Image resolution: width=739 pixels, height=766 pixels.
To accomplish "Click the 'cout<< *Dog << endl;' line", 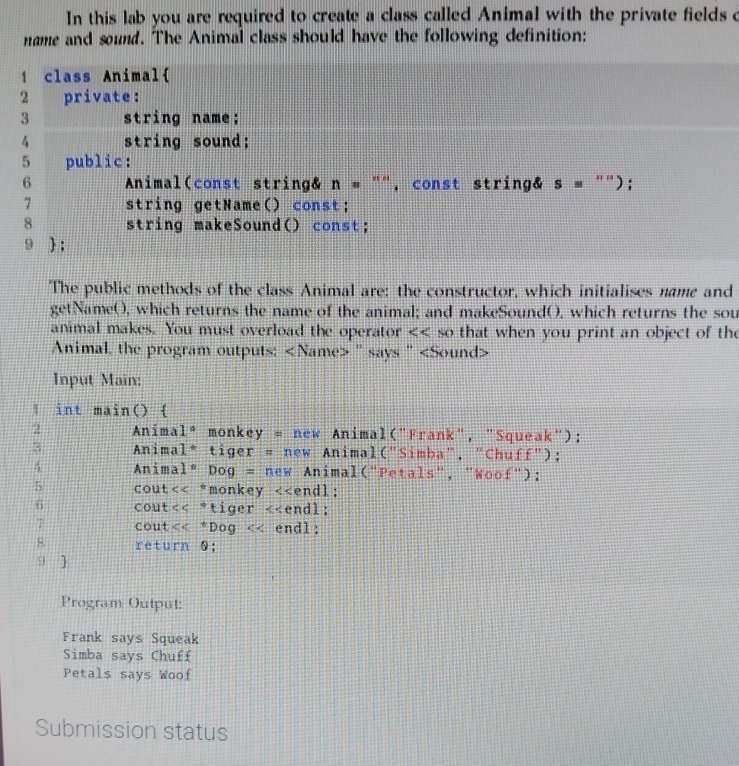I will point(227,527).
